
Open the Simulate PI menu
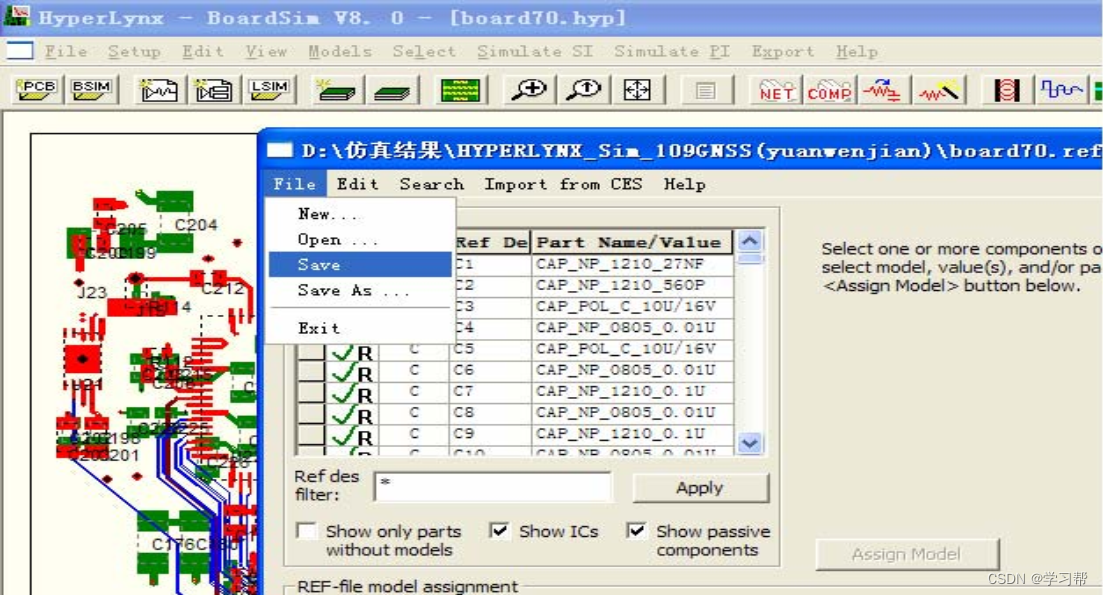pos(672,51)
